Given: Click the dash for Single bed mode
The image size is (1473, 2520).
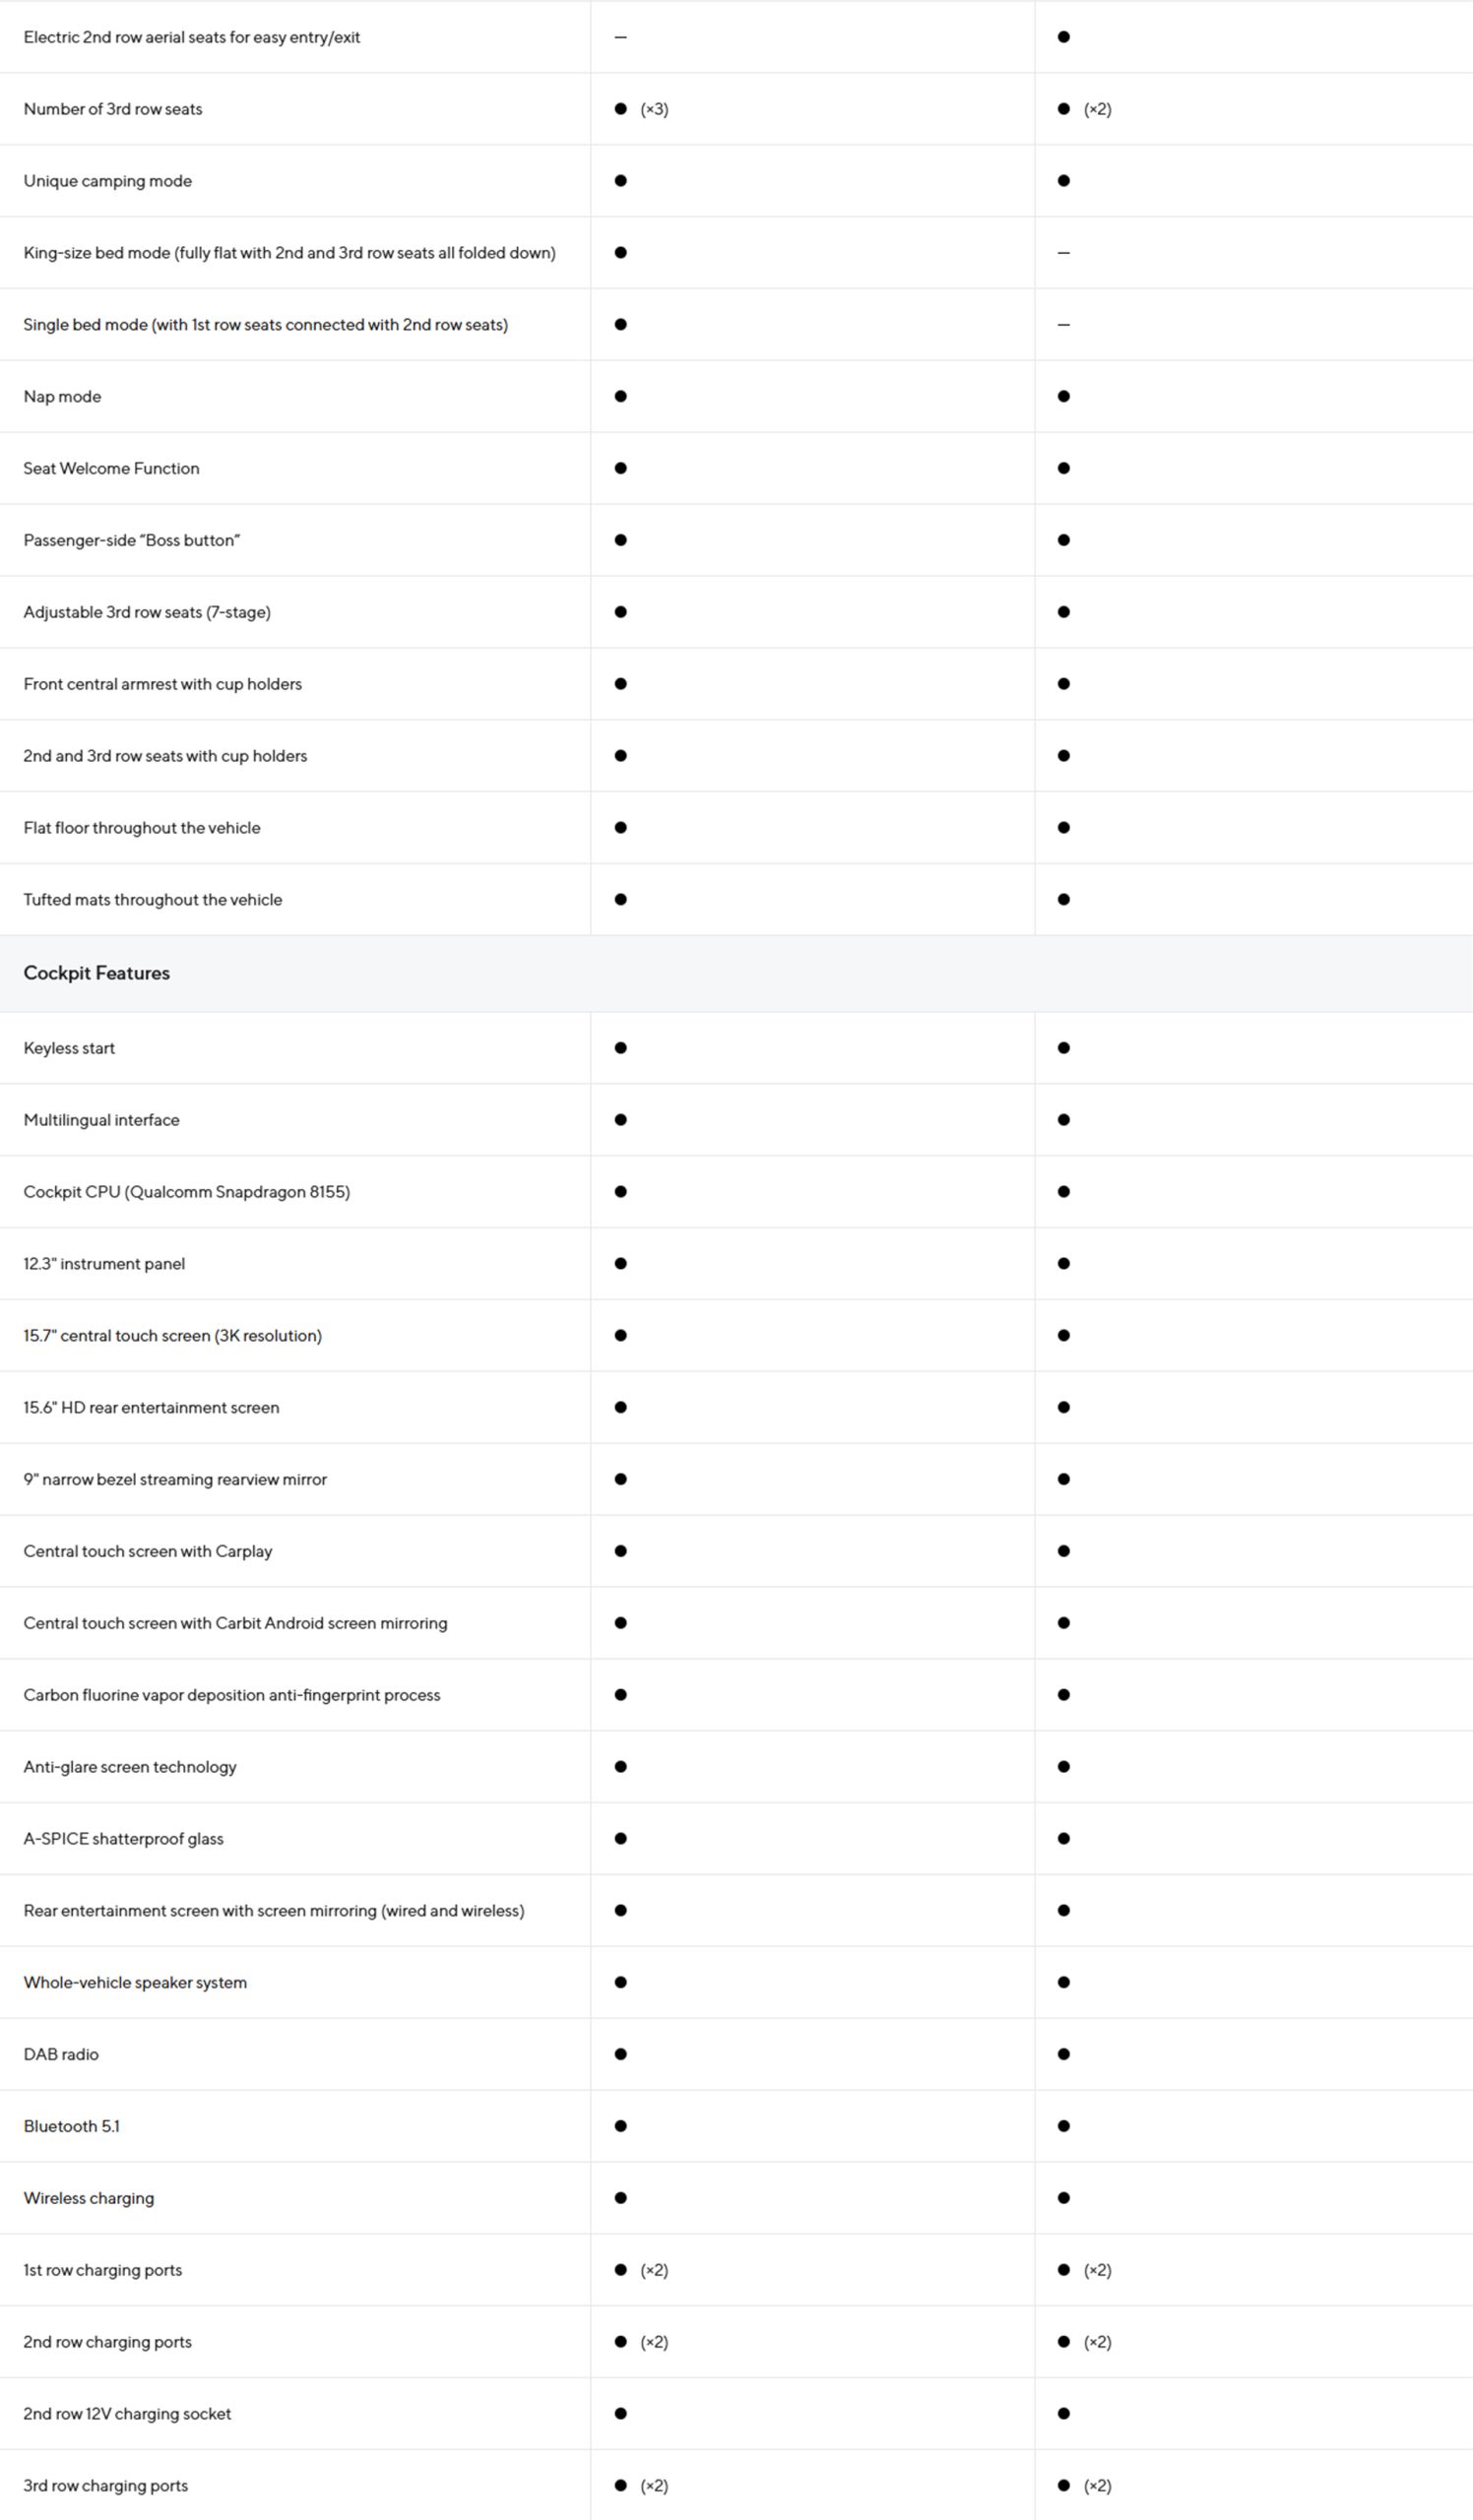Looking at the screenshot, I should (x=1064, y=325).
